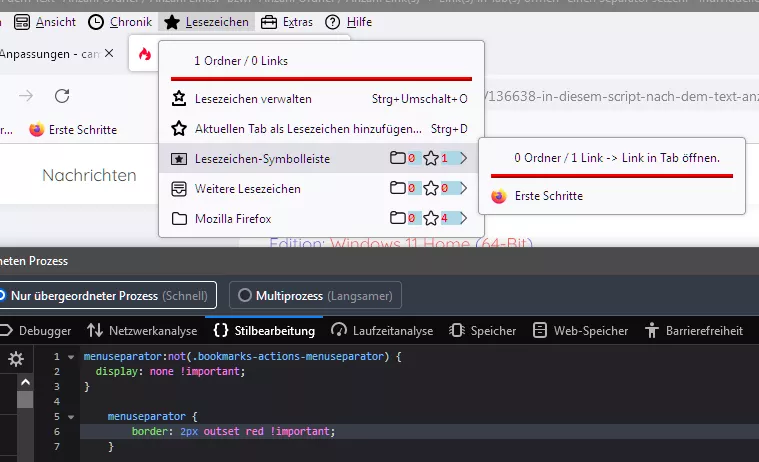Open the Chronik menu
Viewport: 759px width, 462px height.
tap(120, 21)
